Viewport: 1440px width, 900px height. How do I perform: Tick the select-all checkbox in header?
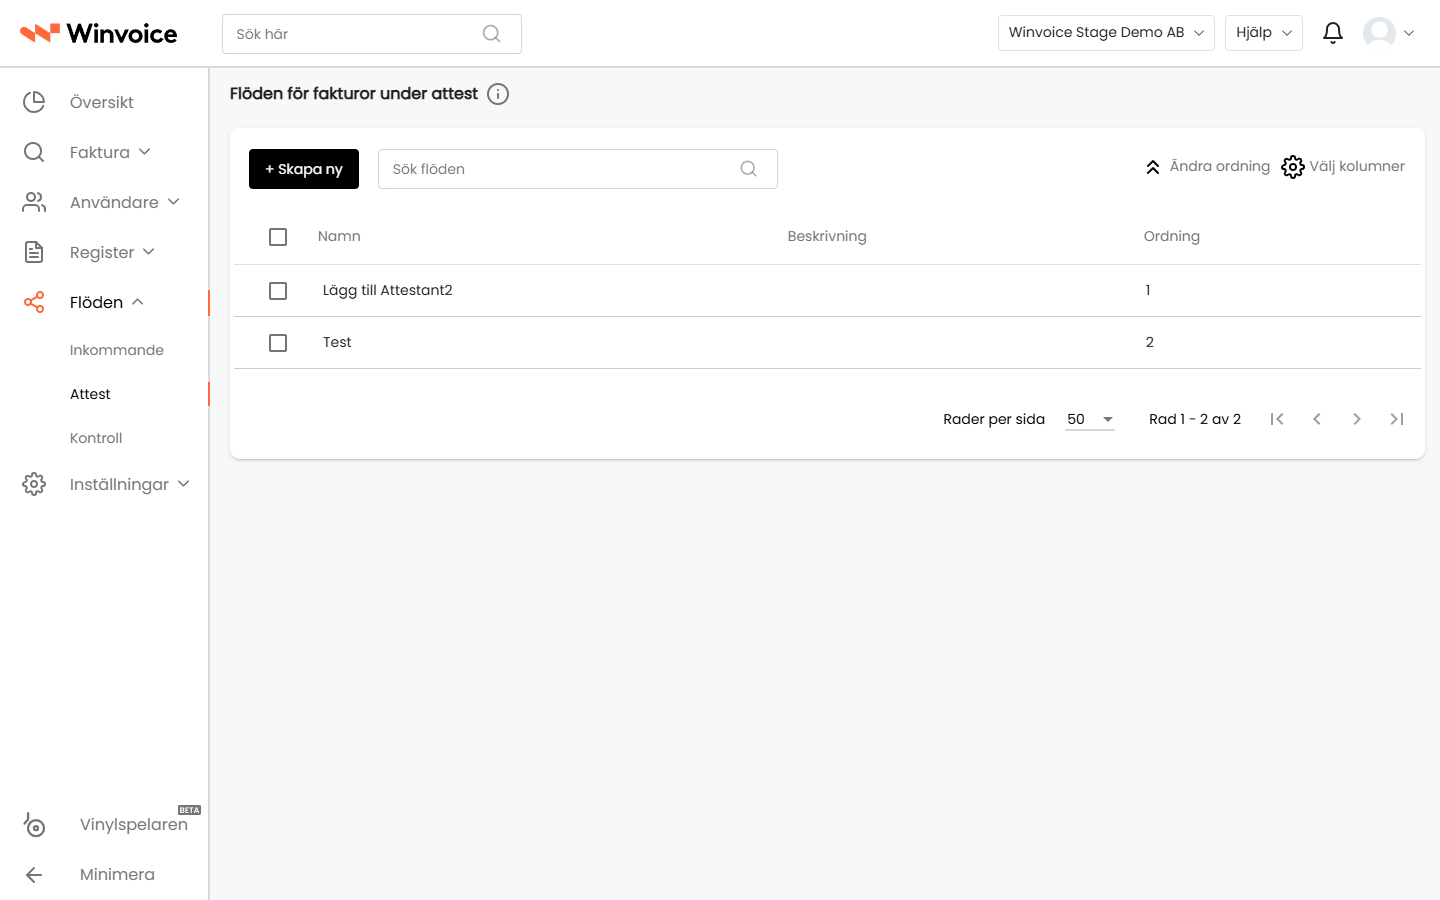(x=278, y=237)
